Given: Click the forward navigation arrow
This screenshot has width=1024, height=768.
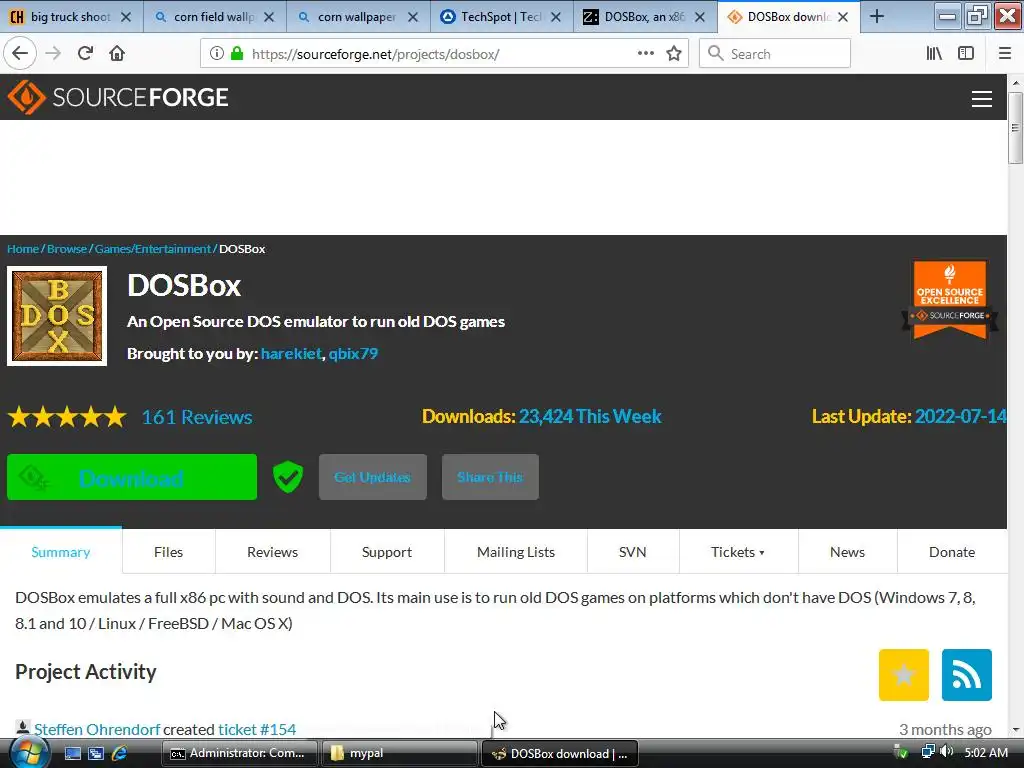Looking at the screenshot, I should (x=54, y=54).
